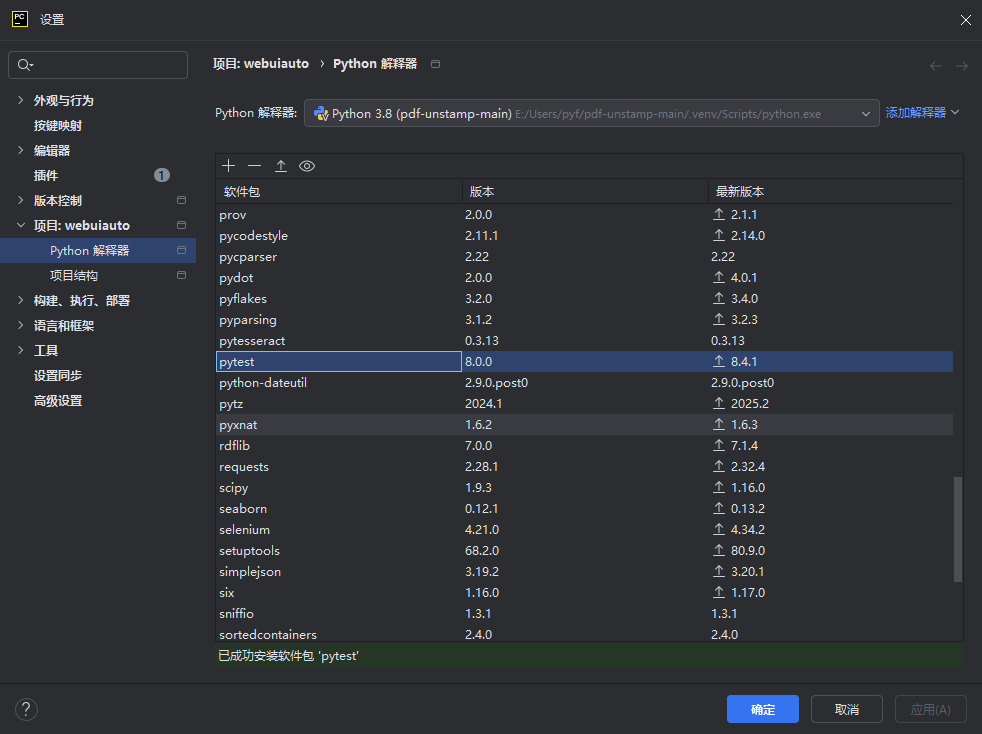
Task: Click the help question mark icon
Action: [x=26, y=710]
